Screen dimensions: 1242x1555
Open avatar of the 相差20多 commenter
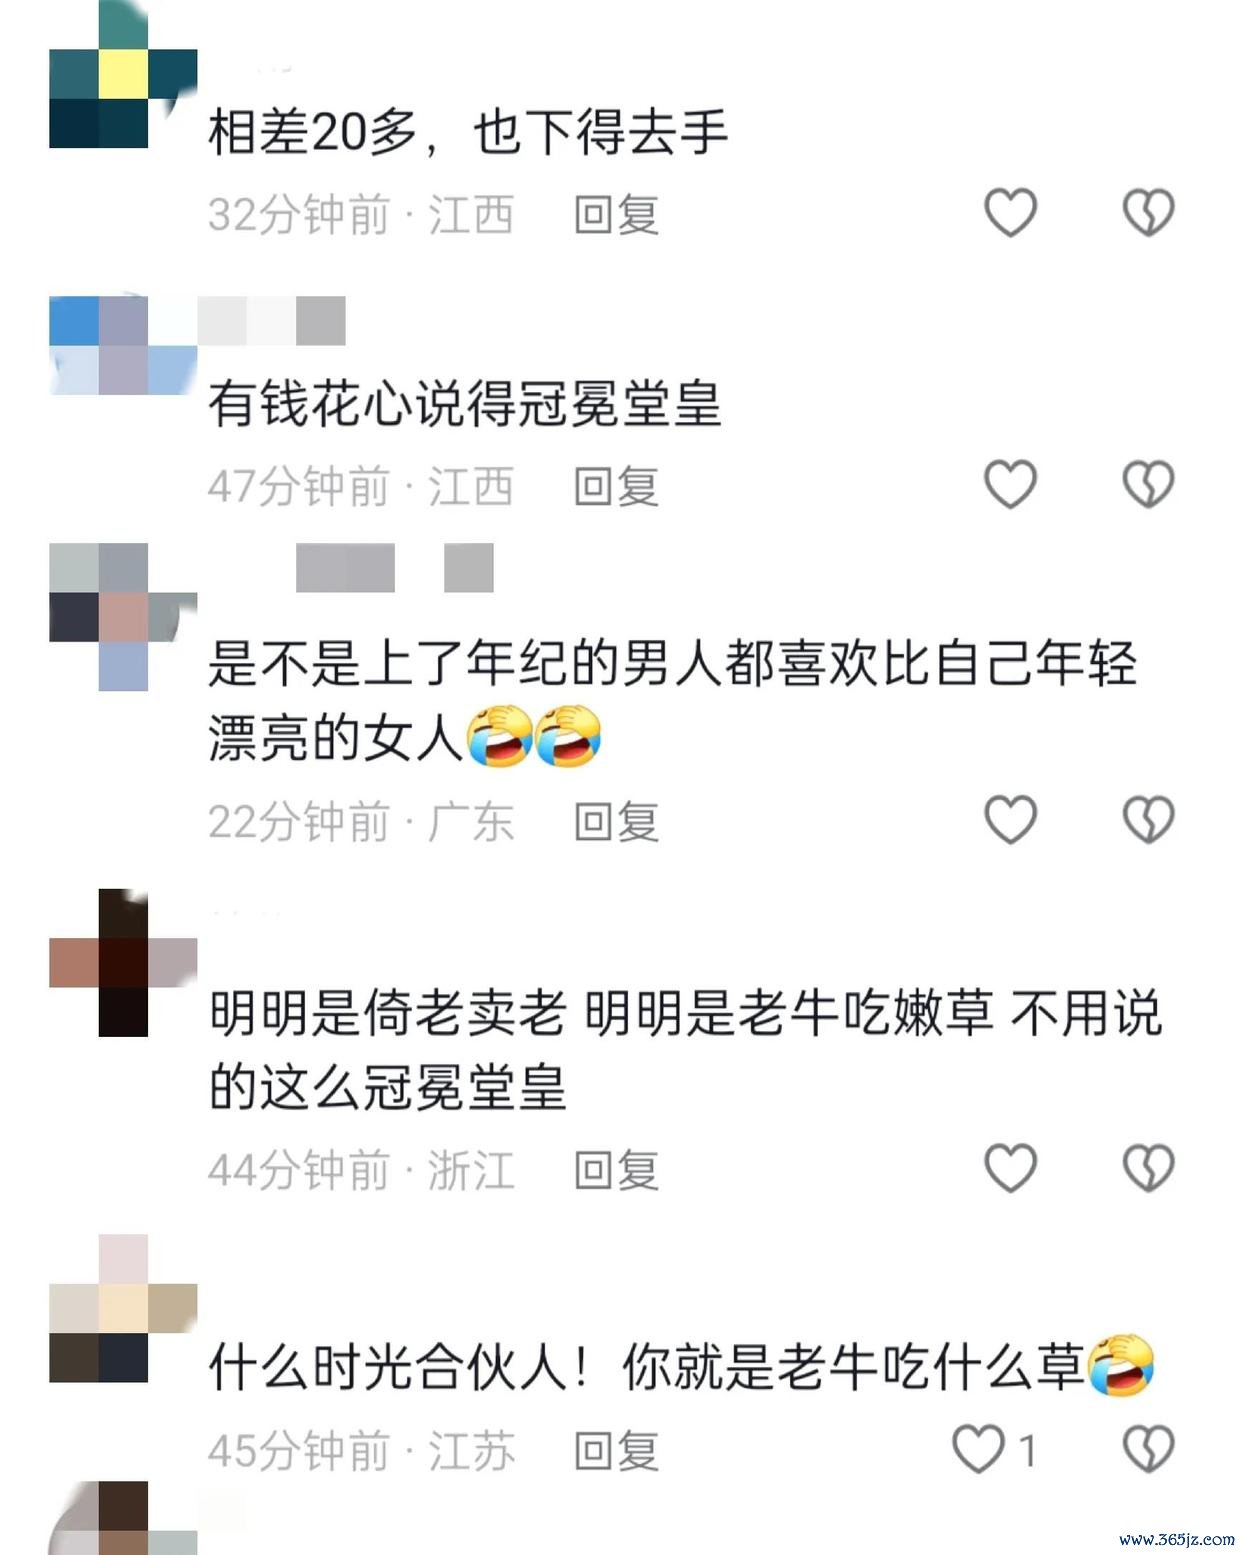pos(123,74)
